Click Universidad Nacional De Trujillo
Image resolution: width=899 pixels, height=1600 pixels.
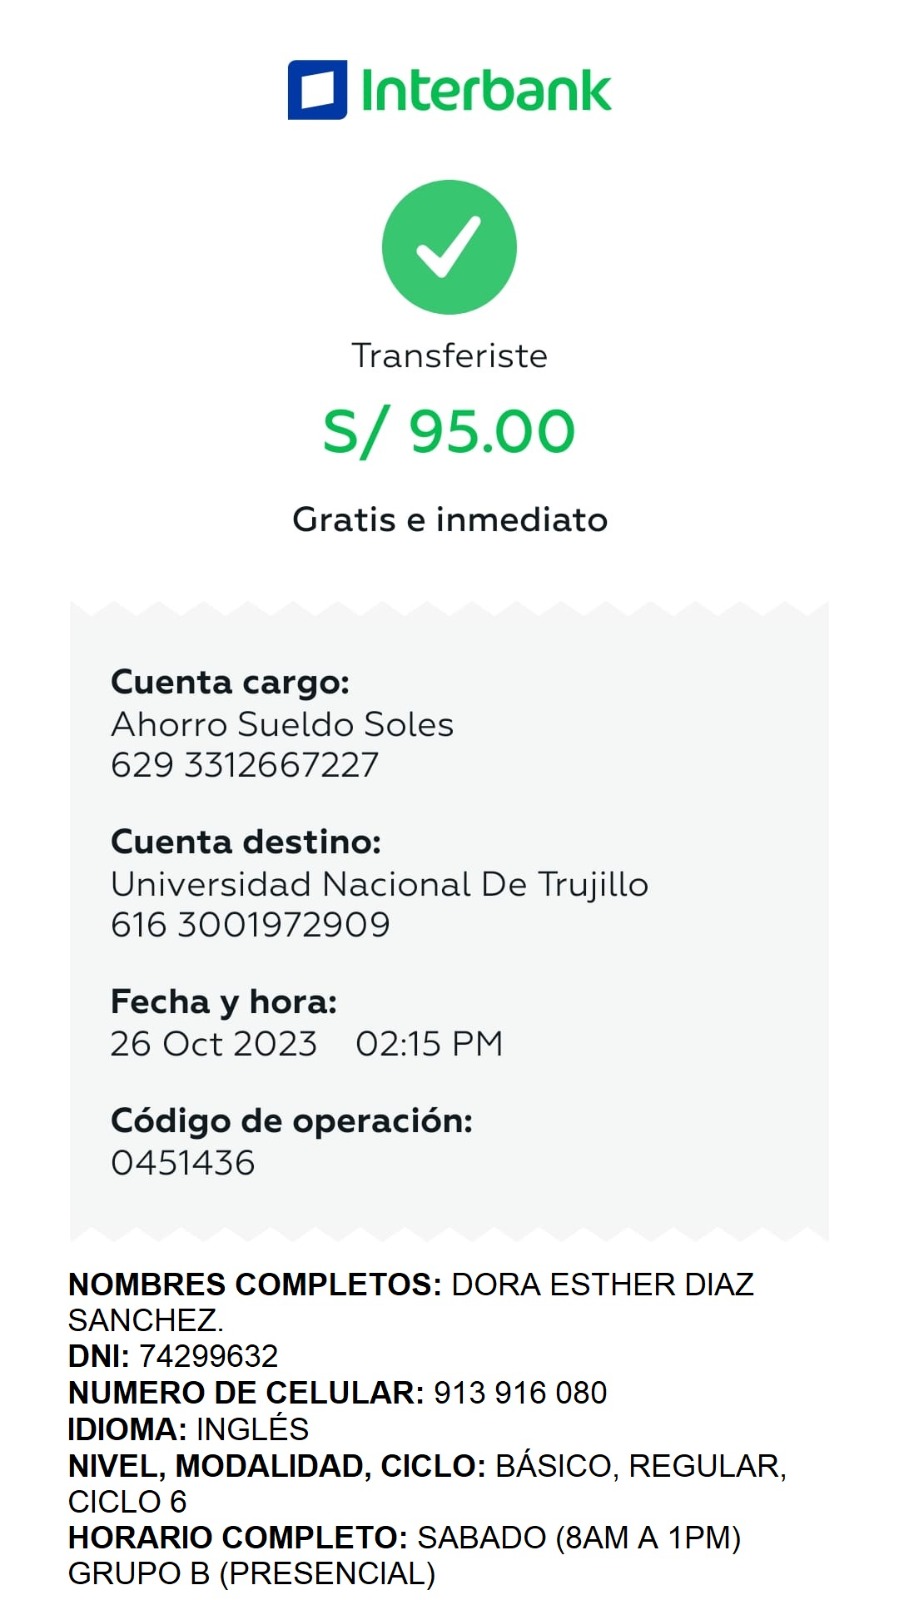pos(379,884)
